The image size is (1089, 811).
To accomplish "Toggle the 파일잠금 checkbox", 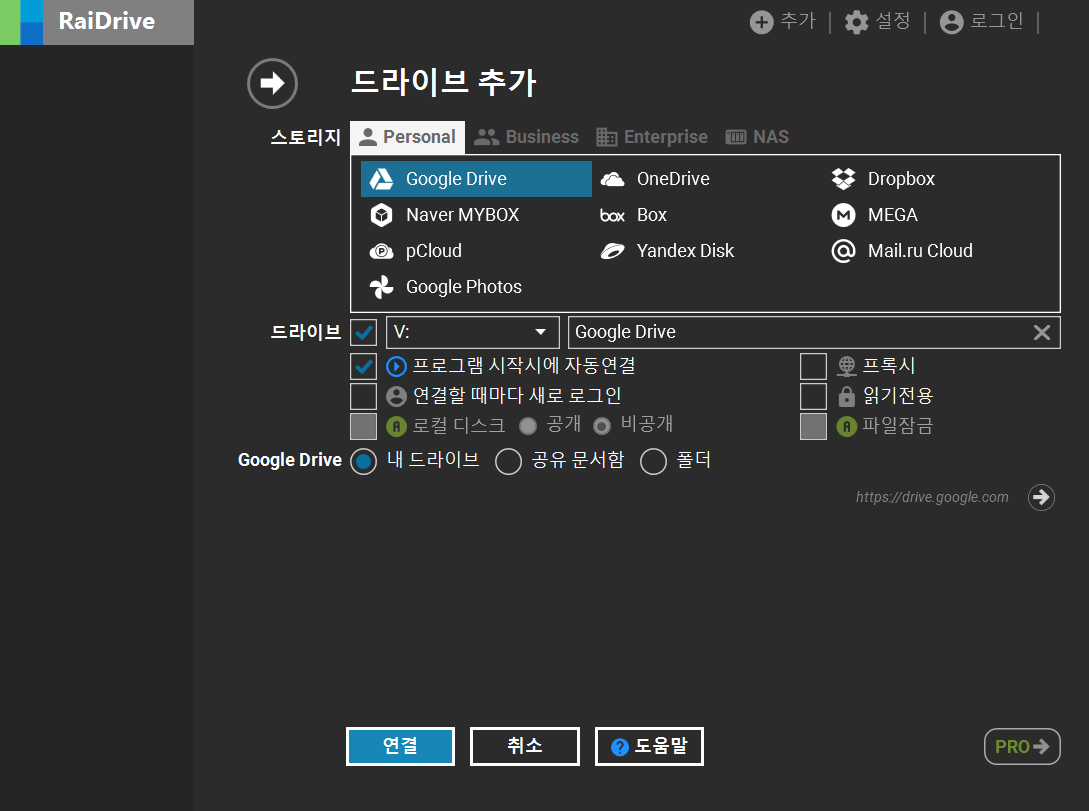I will (813, 426).
